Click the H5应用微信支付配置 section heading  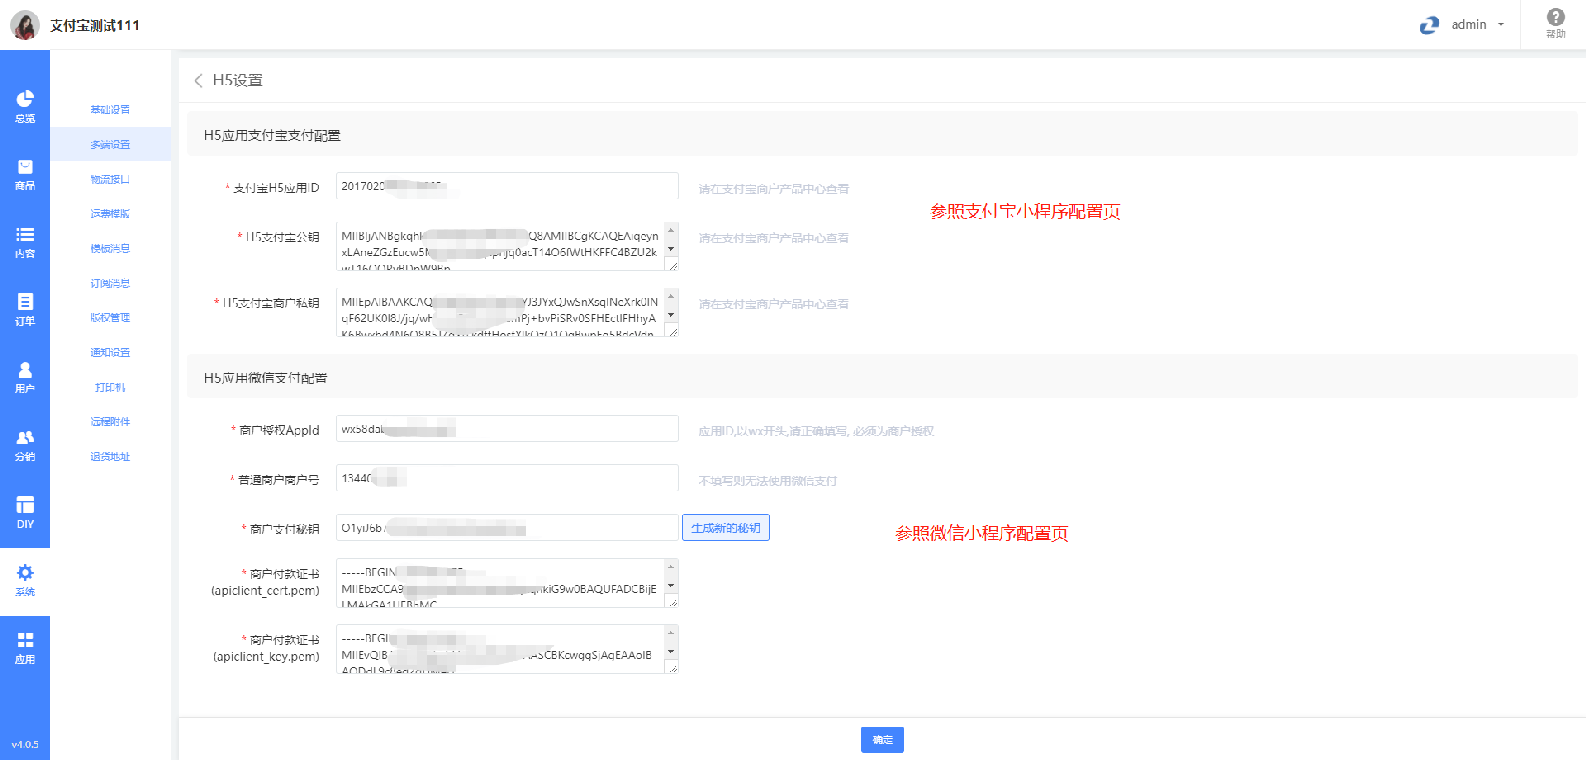[x=265, y=378]
